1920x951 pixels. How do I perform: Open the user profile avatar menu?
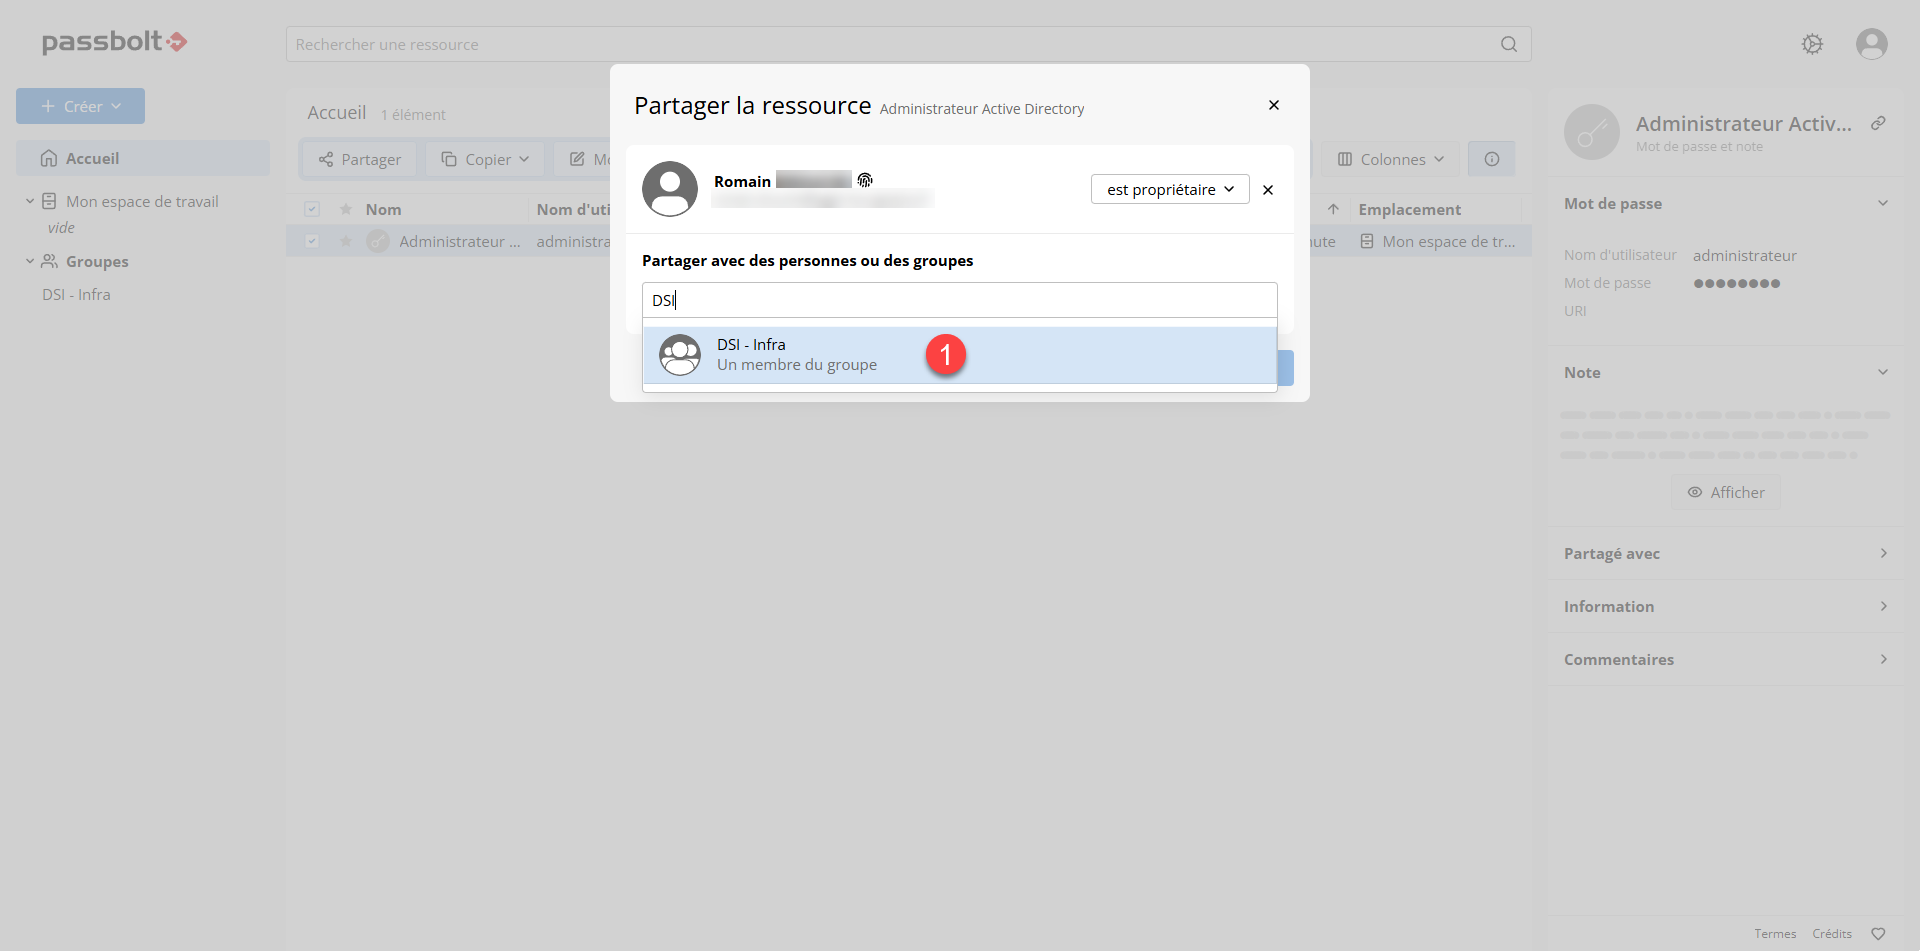[1871, 44]
